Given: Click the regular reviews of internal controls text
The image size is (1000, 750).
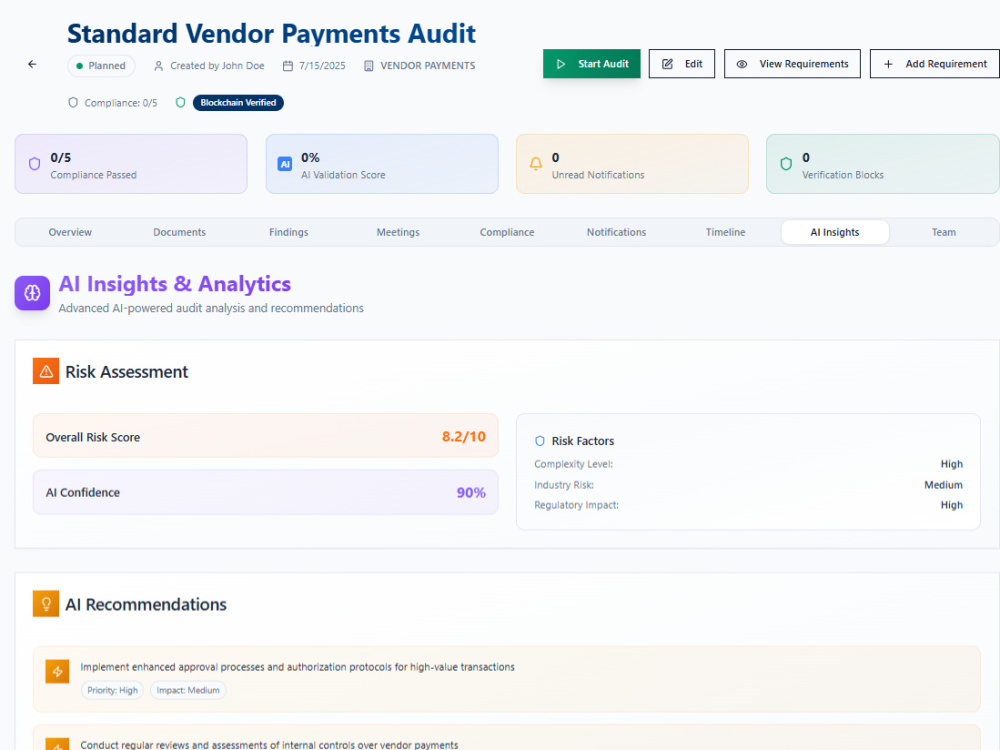Looking at the screenshot, I should click(x=269, y=745).
